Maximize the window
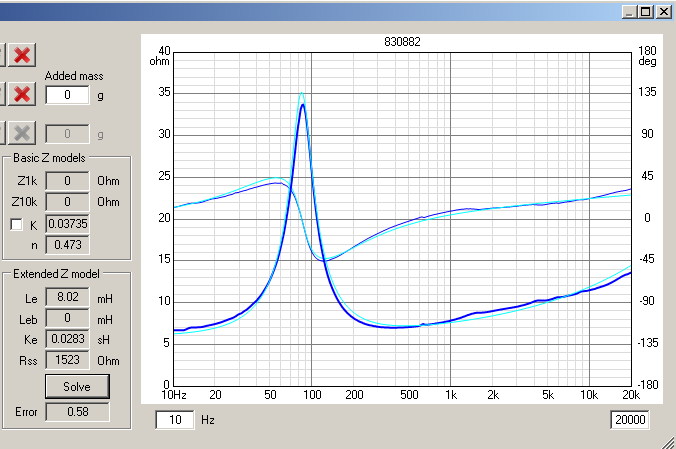 pyautogui.click(x=646, y=12)
